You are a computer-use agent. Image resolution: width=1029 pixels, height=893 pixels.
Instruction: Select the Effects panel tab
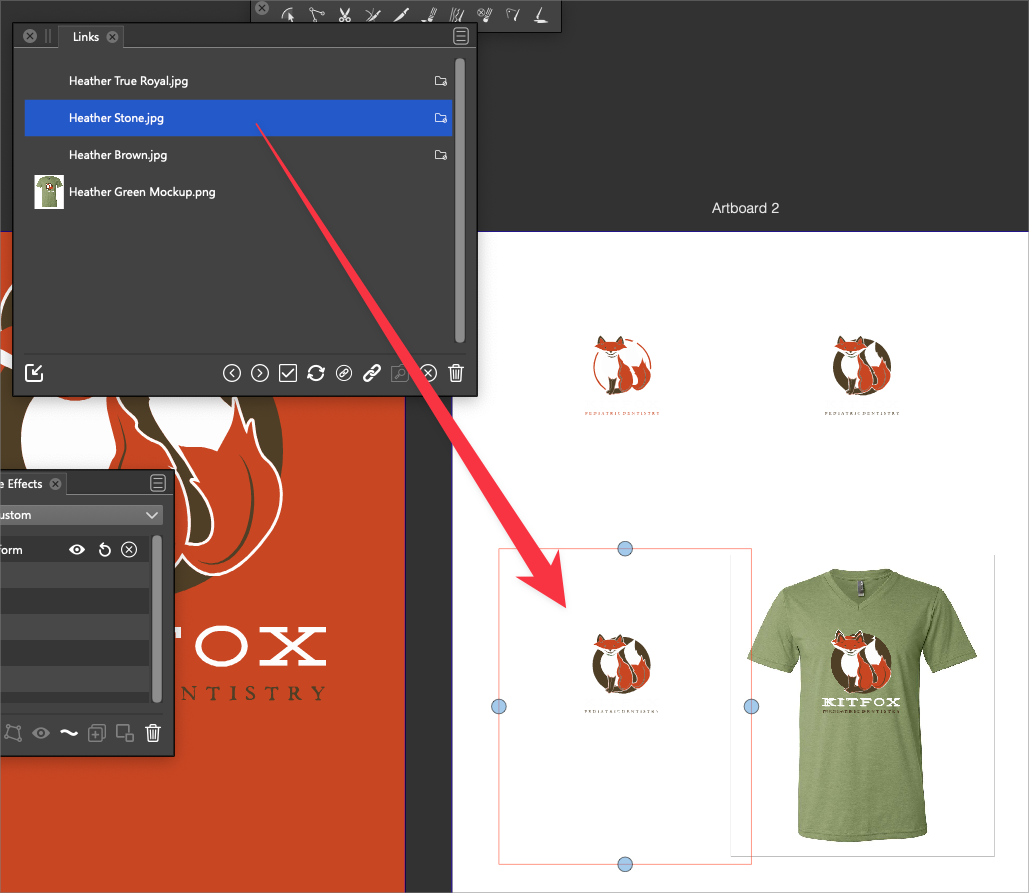[22, 484]
